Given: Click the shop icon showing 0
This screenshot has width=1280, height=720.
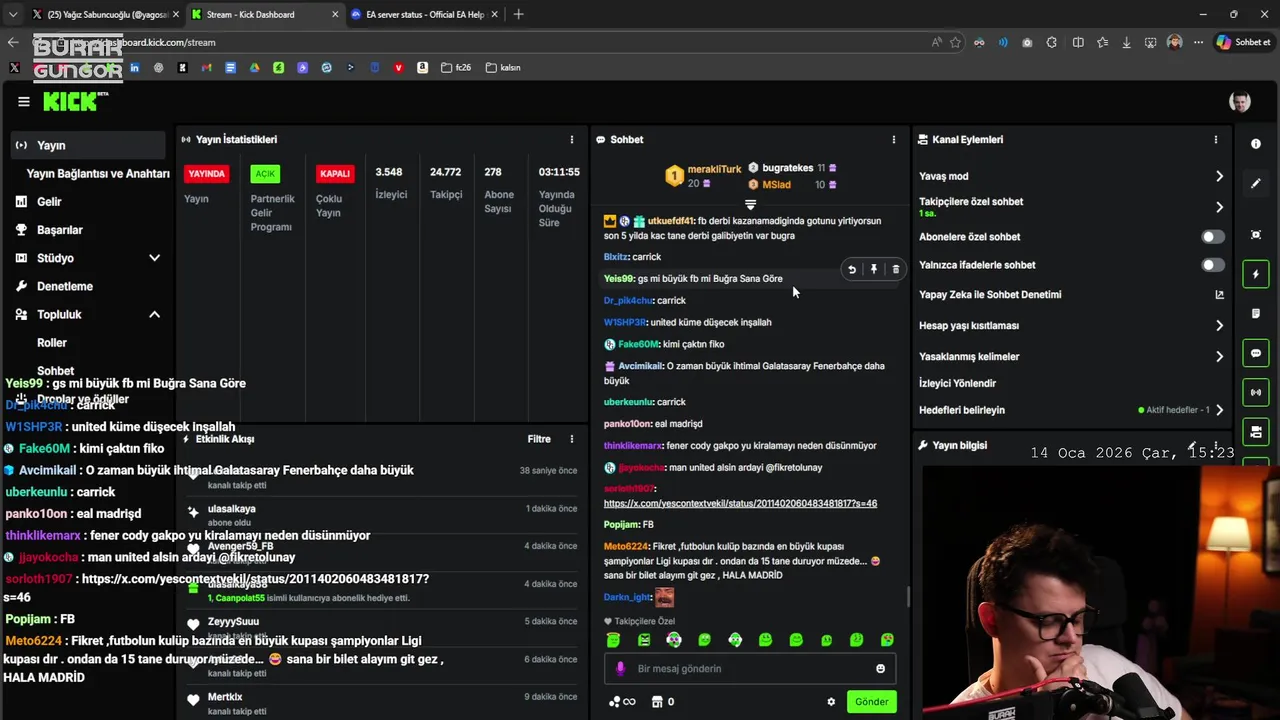Looking at the screenshot, I should pos(663,702).
